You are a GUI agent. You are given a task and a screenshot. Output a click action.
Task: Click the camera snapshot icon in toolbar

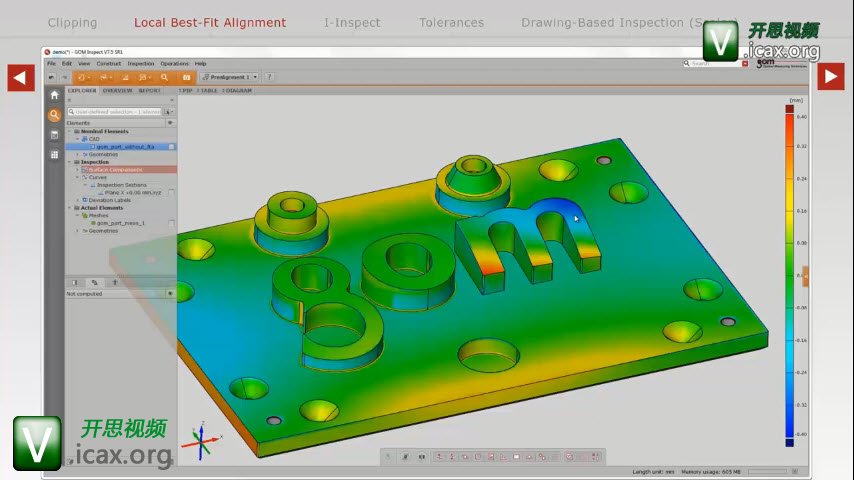(186, 77)
